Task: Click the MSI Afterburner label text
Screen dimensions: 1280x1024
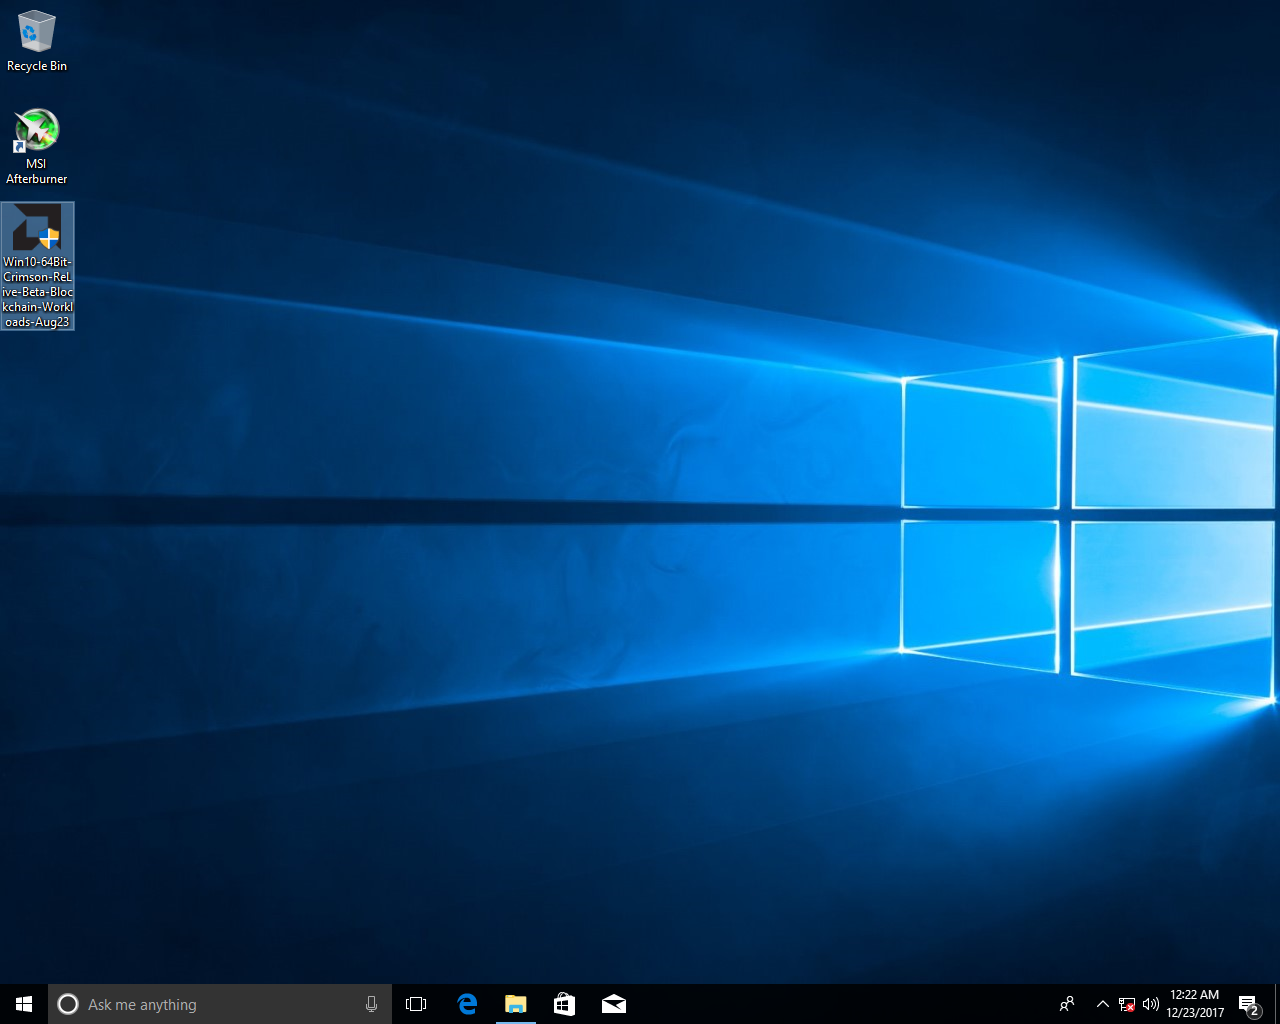Action: click(36, 171)
